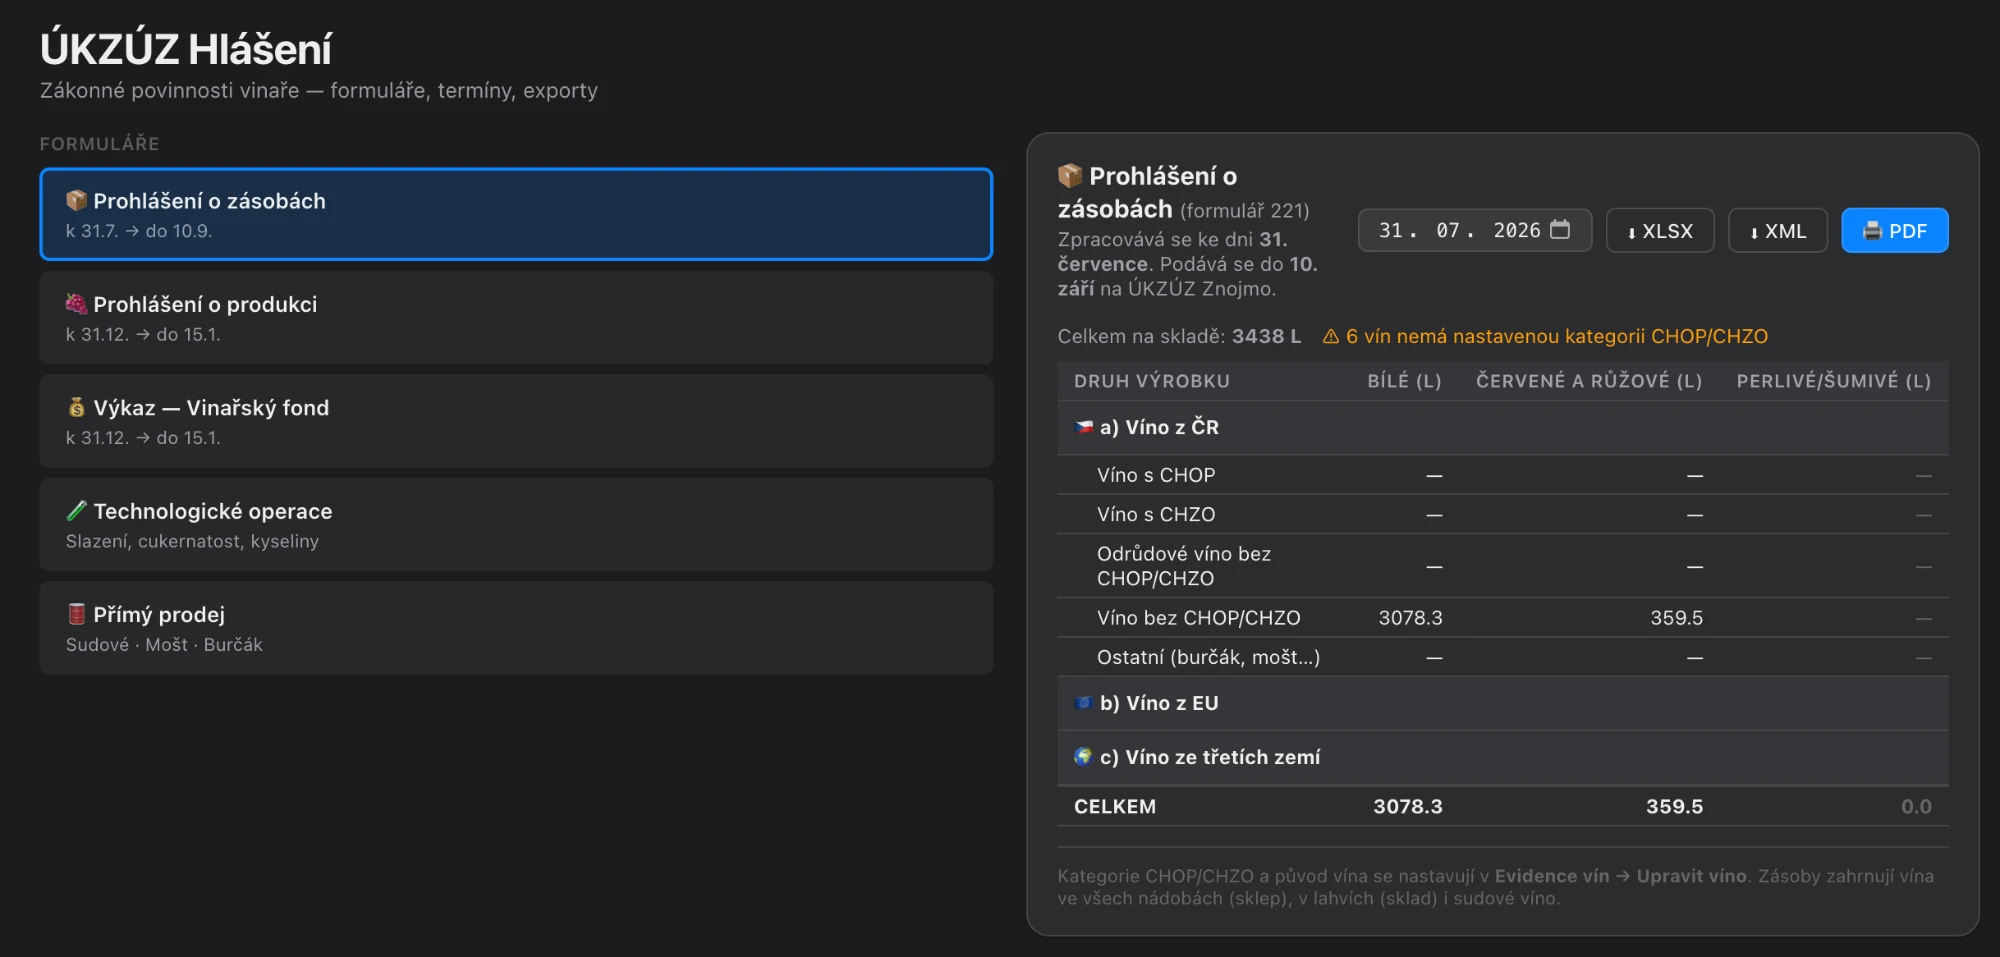Expand the b) Víno z EU section
2000x957 pixels.
point(1503,704)
